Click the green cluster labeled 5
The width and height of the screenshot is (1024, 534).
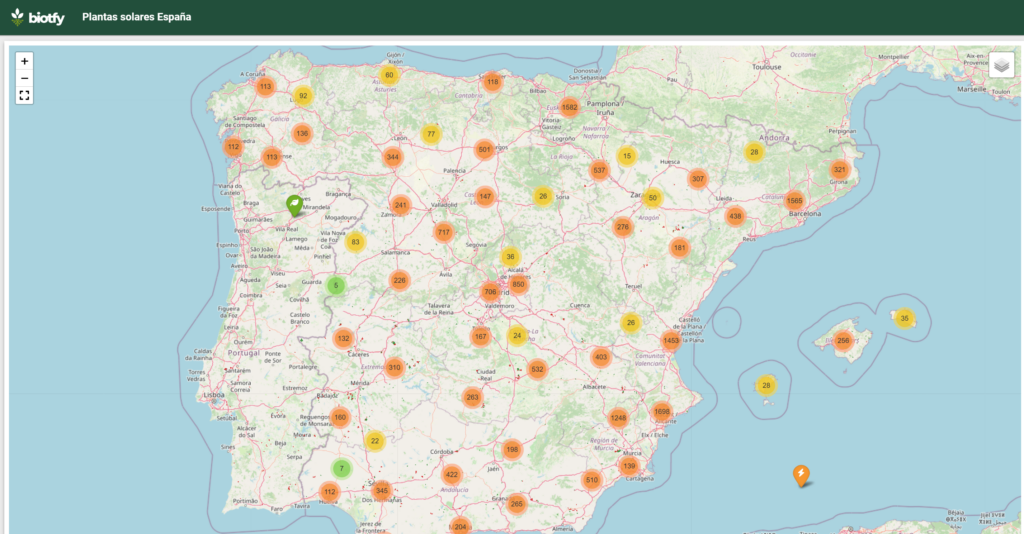click(x=336, y=286)
